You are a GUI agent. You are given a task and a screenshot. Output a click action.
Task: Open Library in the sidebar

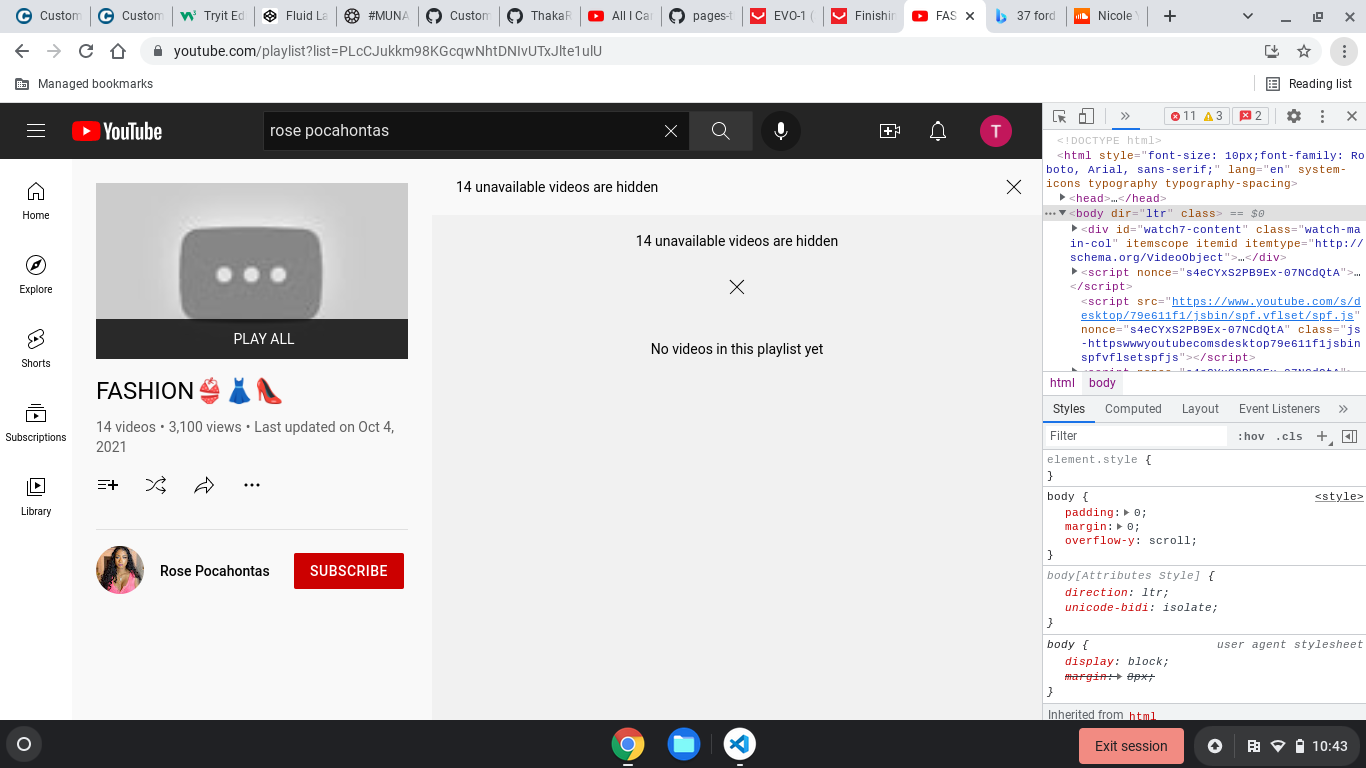click(x=36, y=497)
